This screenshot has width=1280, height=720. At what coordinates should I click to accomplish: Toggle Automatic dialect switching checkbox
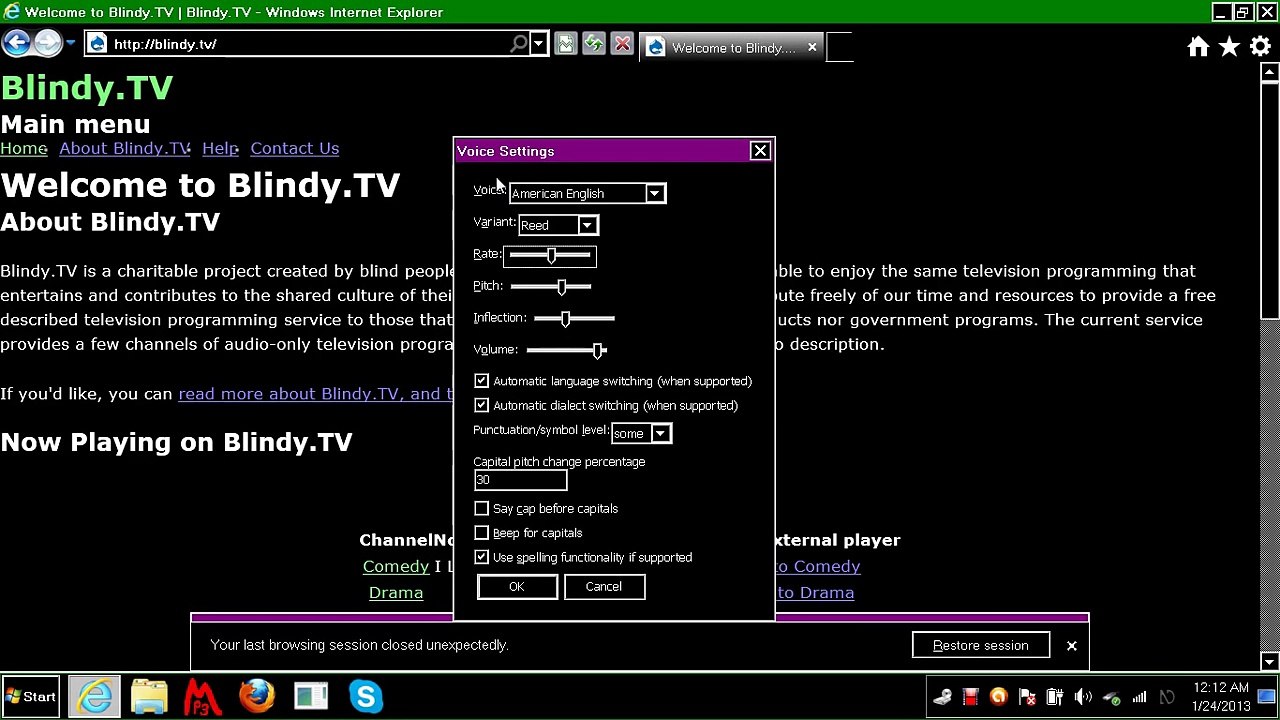pos(482,405)
